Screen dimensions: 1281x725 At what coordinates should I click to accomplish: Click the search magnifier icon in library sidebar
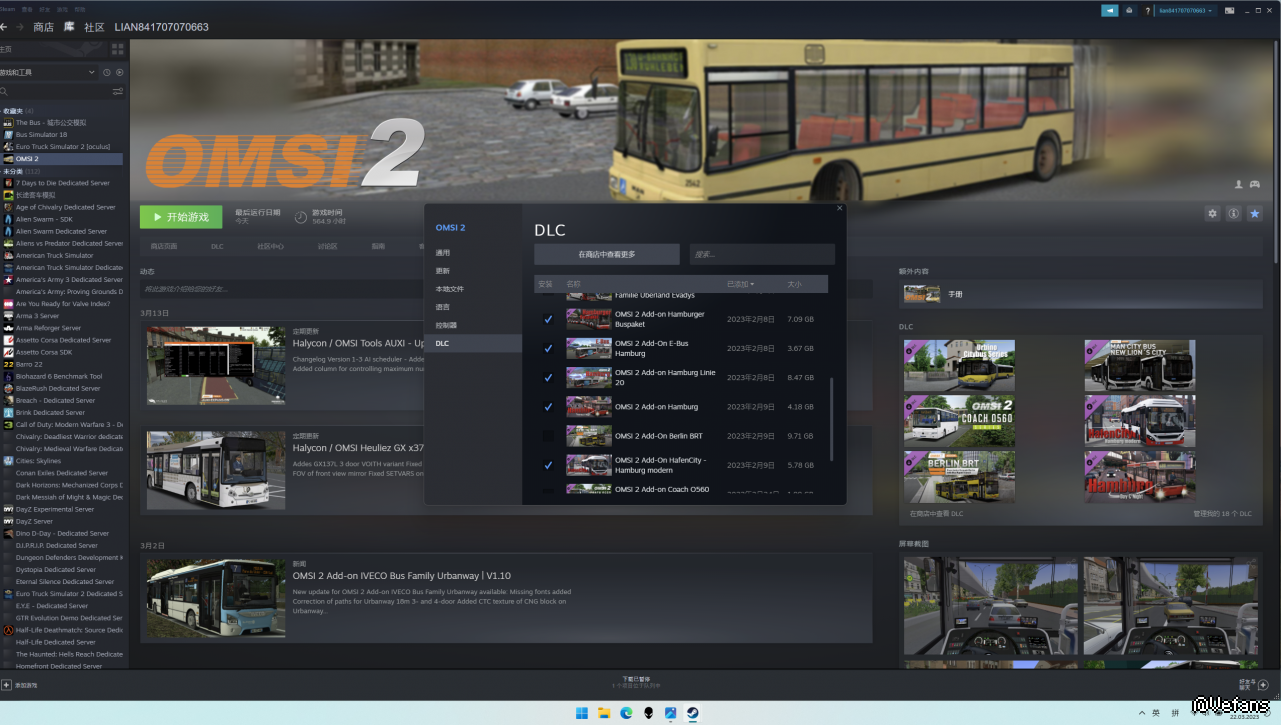tap(4, 91)
